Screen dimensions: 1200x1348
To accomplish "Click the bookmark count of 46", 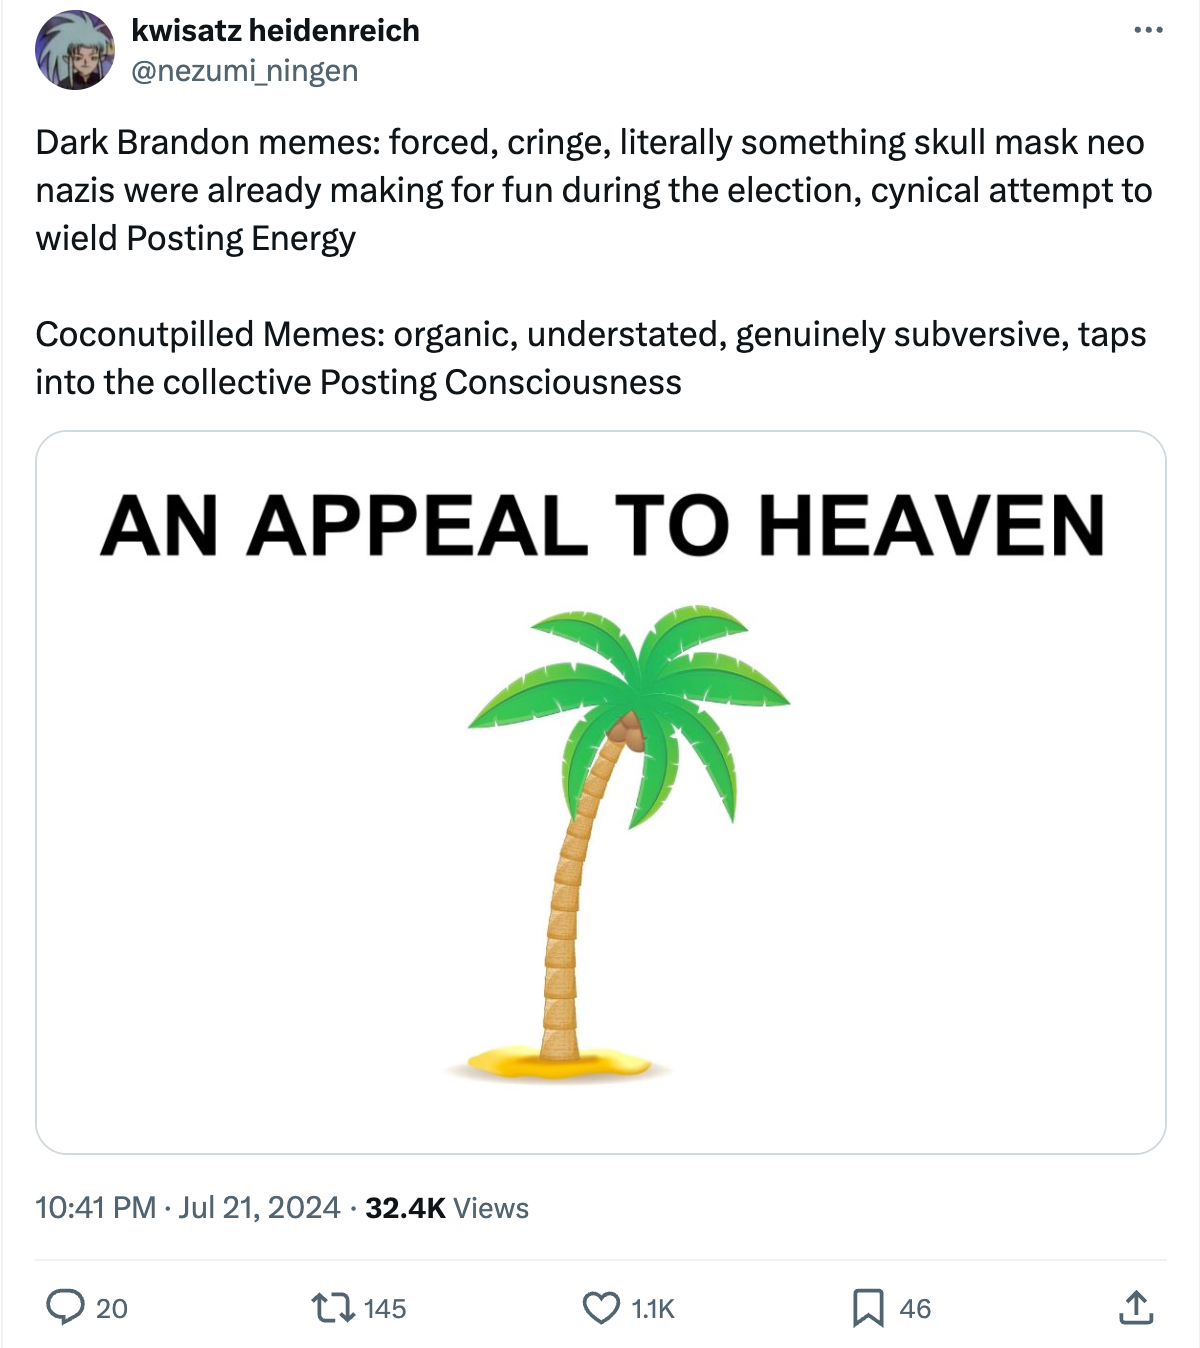I will [915, 1308].
